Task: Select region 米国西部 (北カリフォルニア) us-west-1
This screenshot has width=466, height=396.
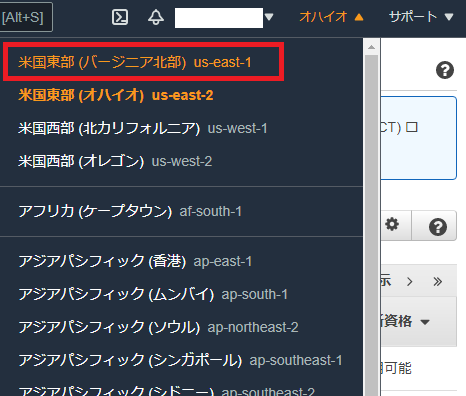Action: 143,128
